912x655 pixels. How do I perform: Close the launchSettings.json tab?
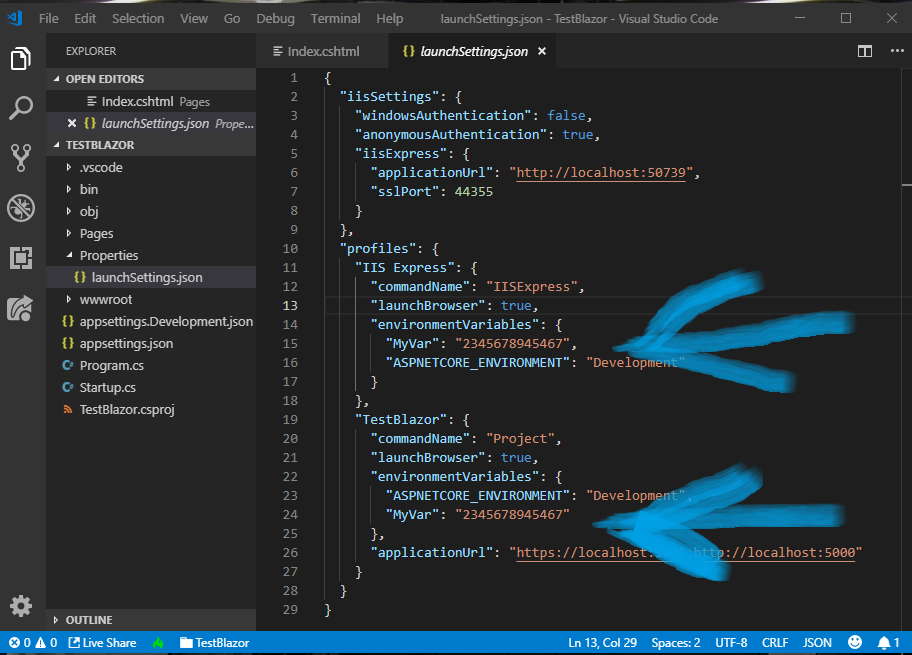pos(542,51)
